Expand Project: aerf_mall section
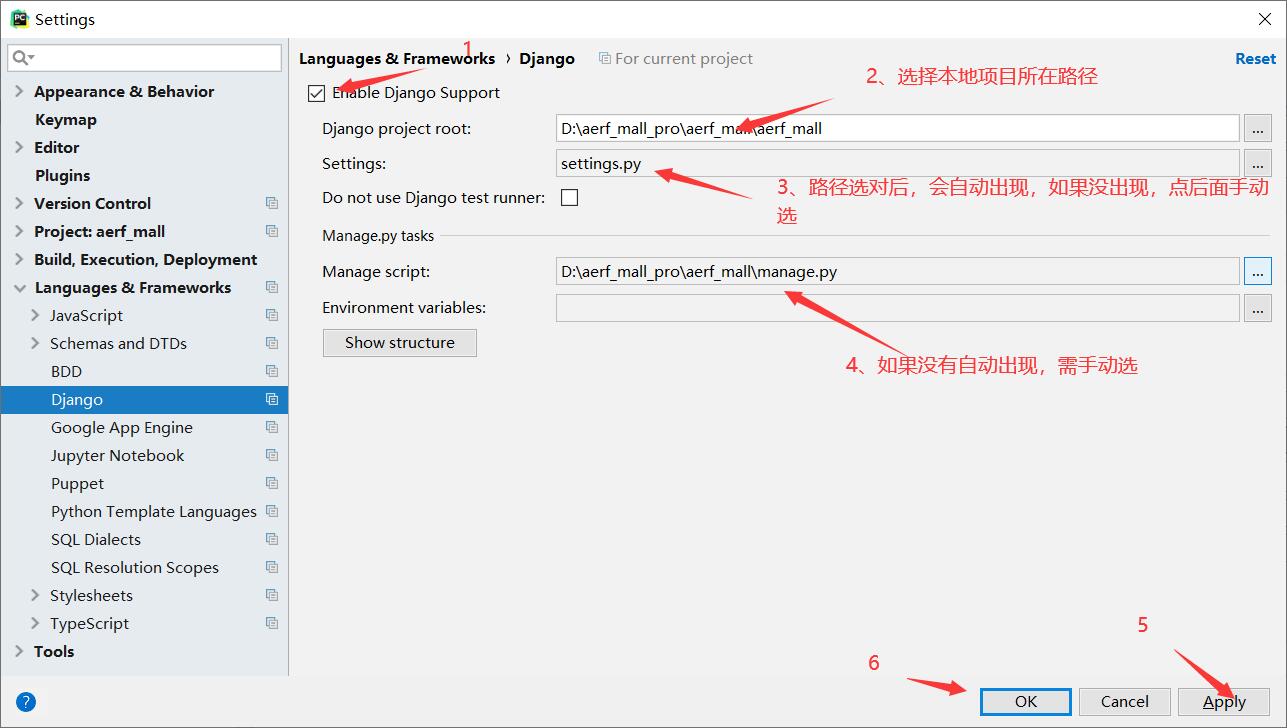 [19, 231]
